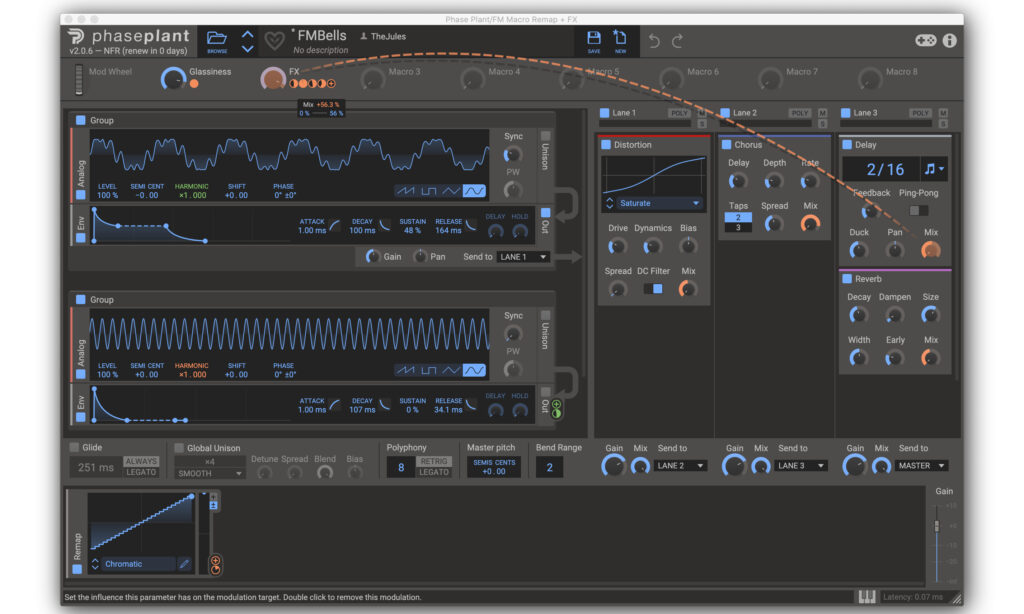Click the Glassiness macro modulation dot
This screenshot has width=1024, height=614.
click(x=194, y=84)
